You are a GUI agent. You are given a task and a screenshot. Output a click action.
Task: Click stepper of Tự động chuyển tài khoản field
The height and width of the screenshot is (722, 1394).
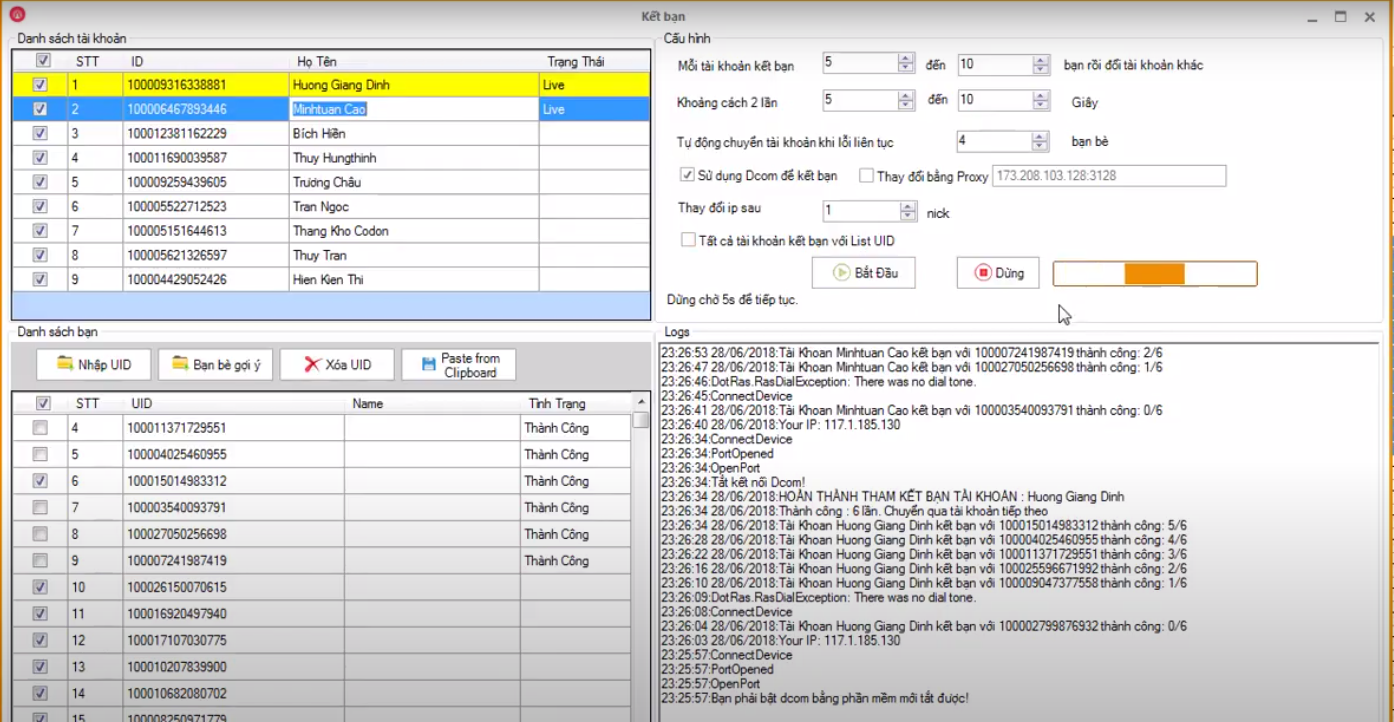tap(1041, 141)
